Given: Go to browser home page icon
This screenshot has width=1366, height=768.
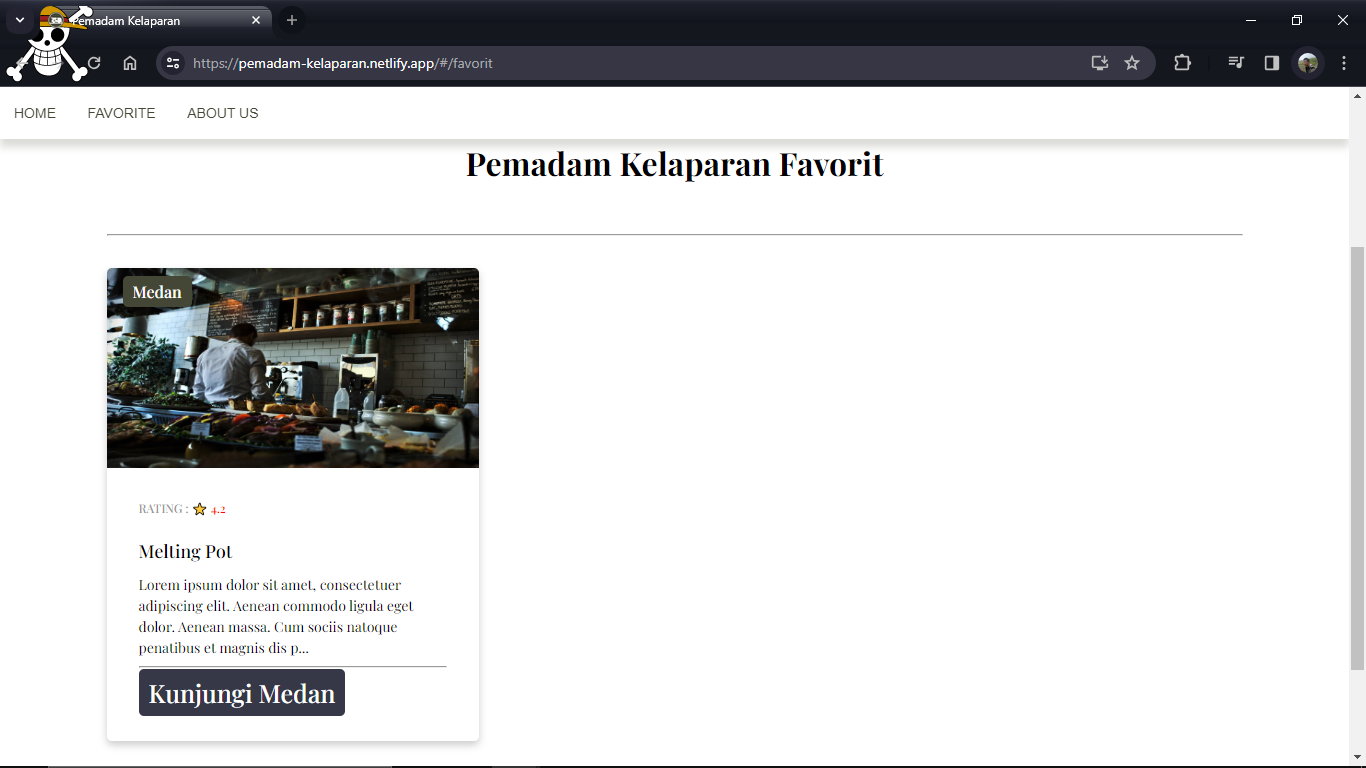Looking at the screenshot, I should coord(130,63).
